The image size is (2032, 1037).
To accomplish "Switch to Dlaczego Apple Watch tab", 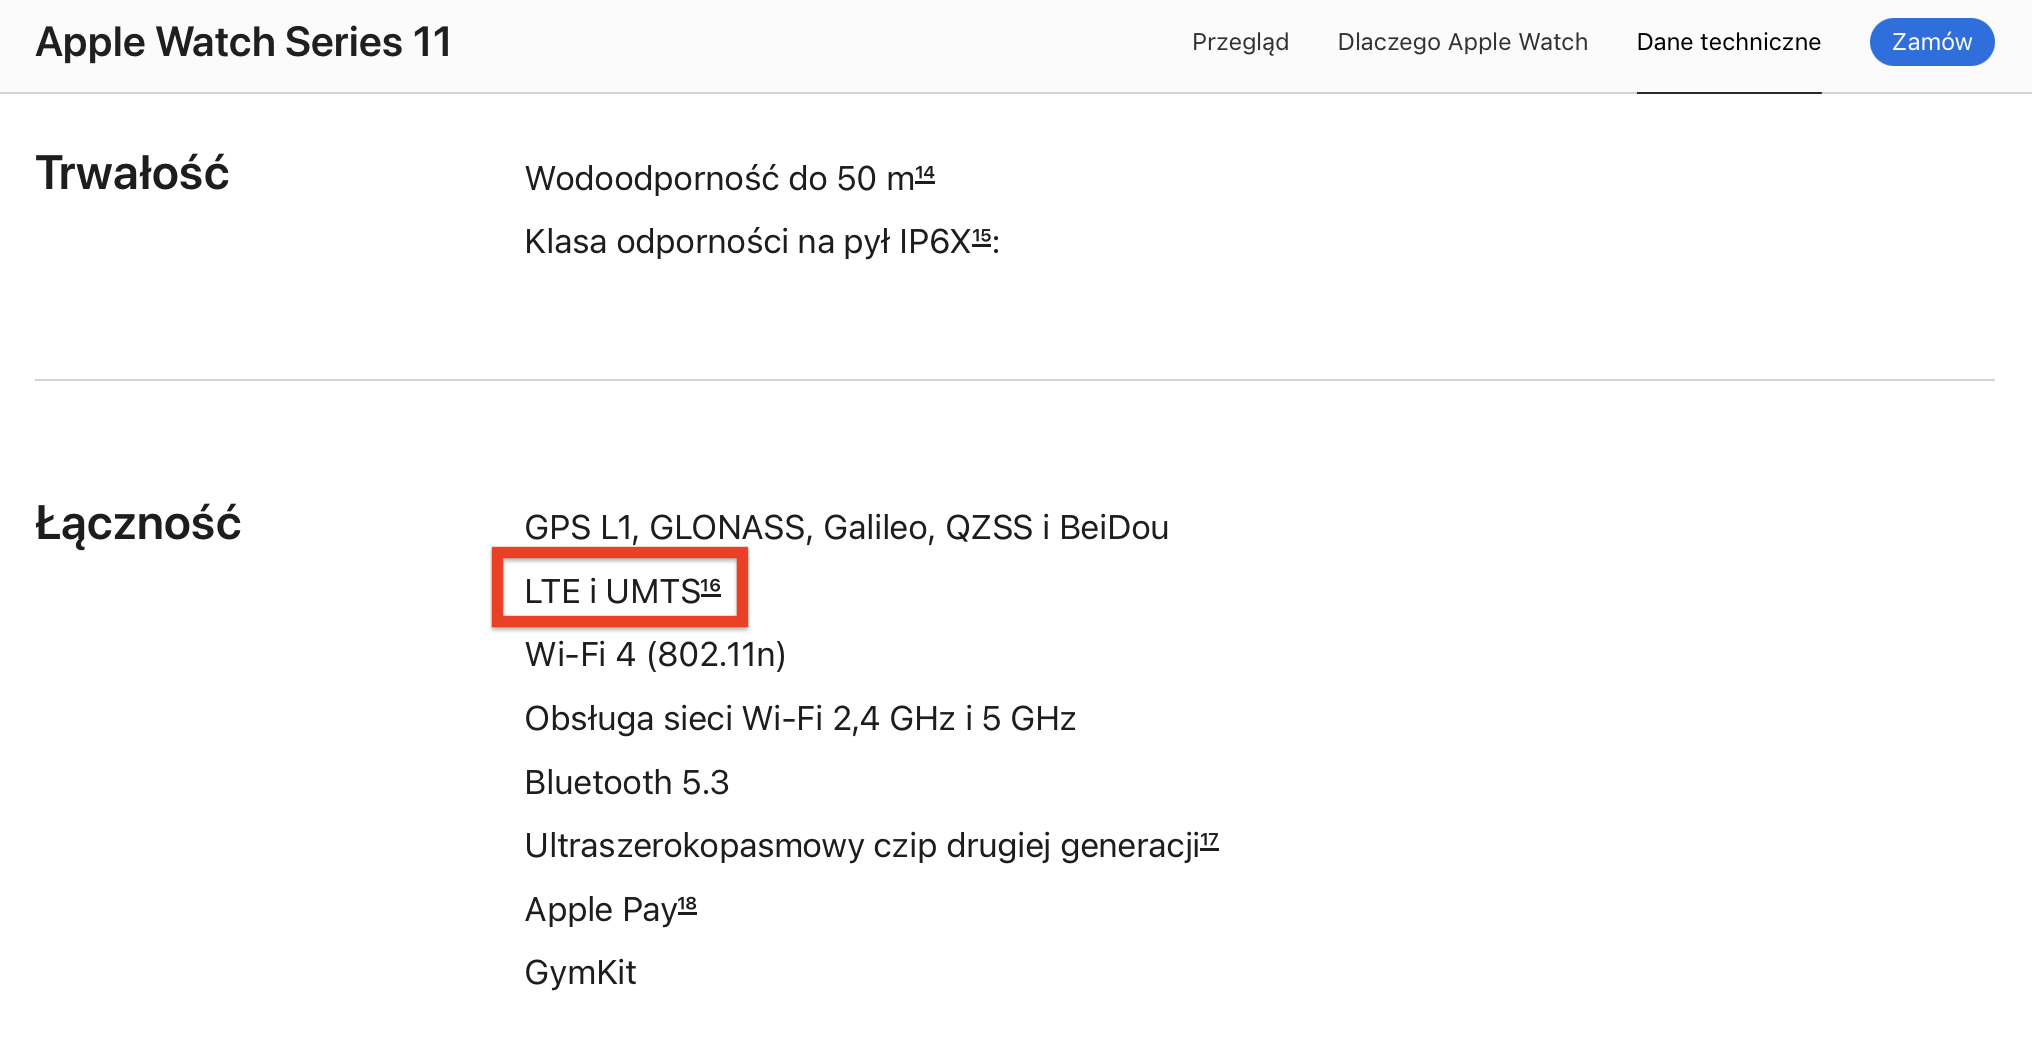I will (x=1462, y=42).
